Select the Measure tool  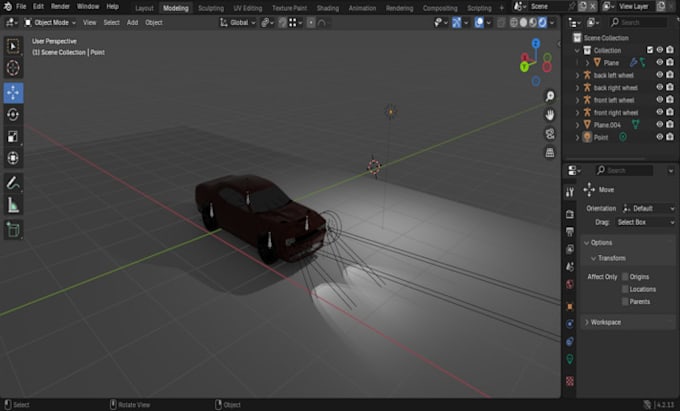click(x=13, y=205)
